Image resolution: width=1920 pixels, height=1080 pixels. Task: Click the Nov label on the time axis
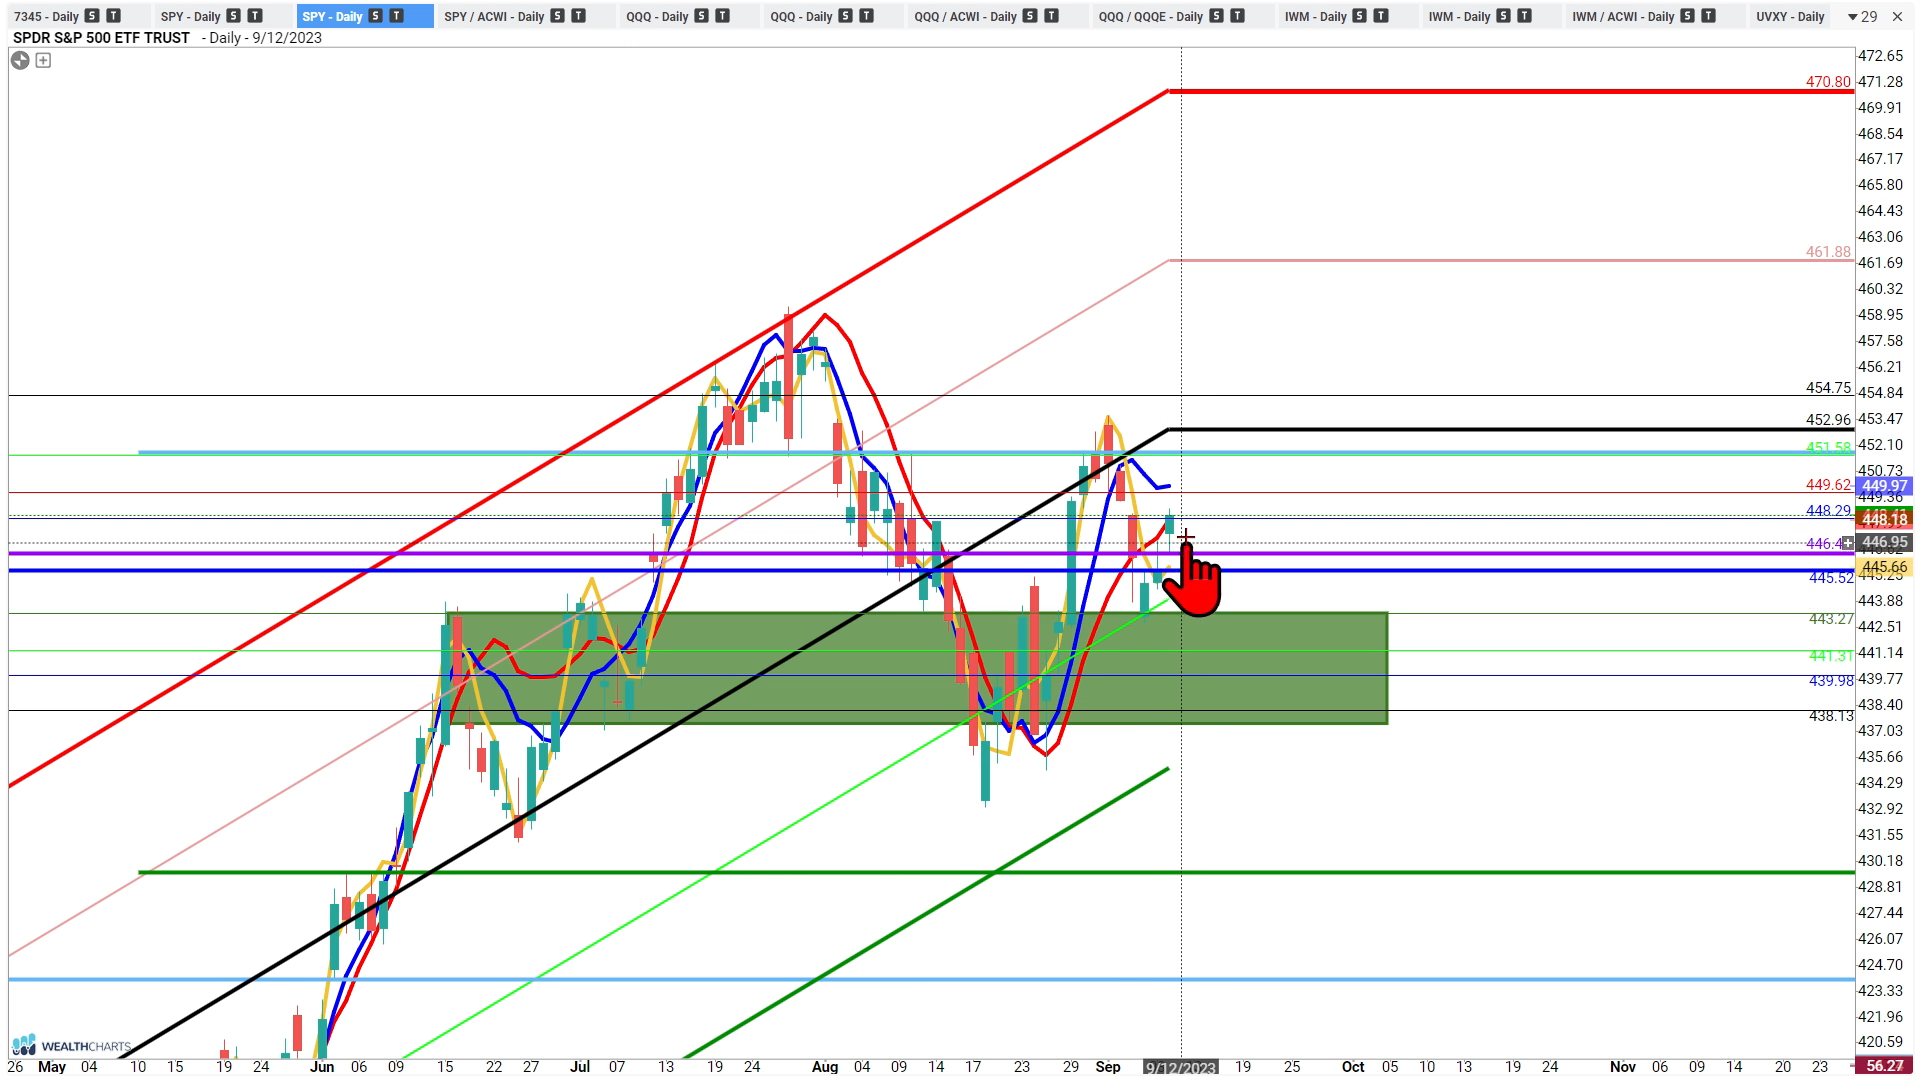click(x=1623, y=1067)
